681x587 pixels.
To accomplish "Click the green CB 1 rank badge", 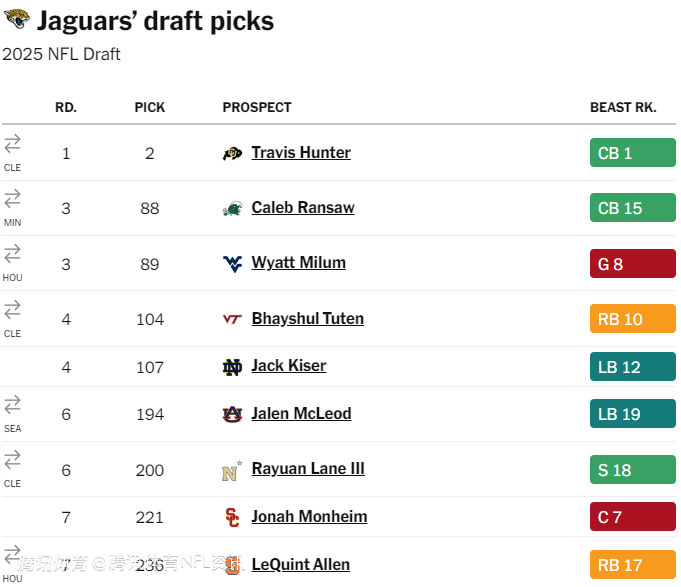I will tap(632, 153).
